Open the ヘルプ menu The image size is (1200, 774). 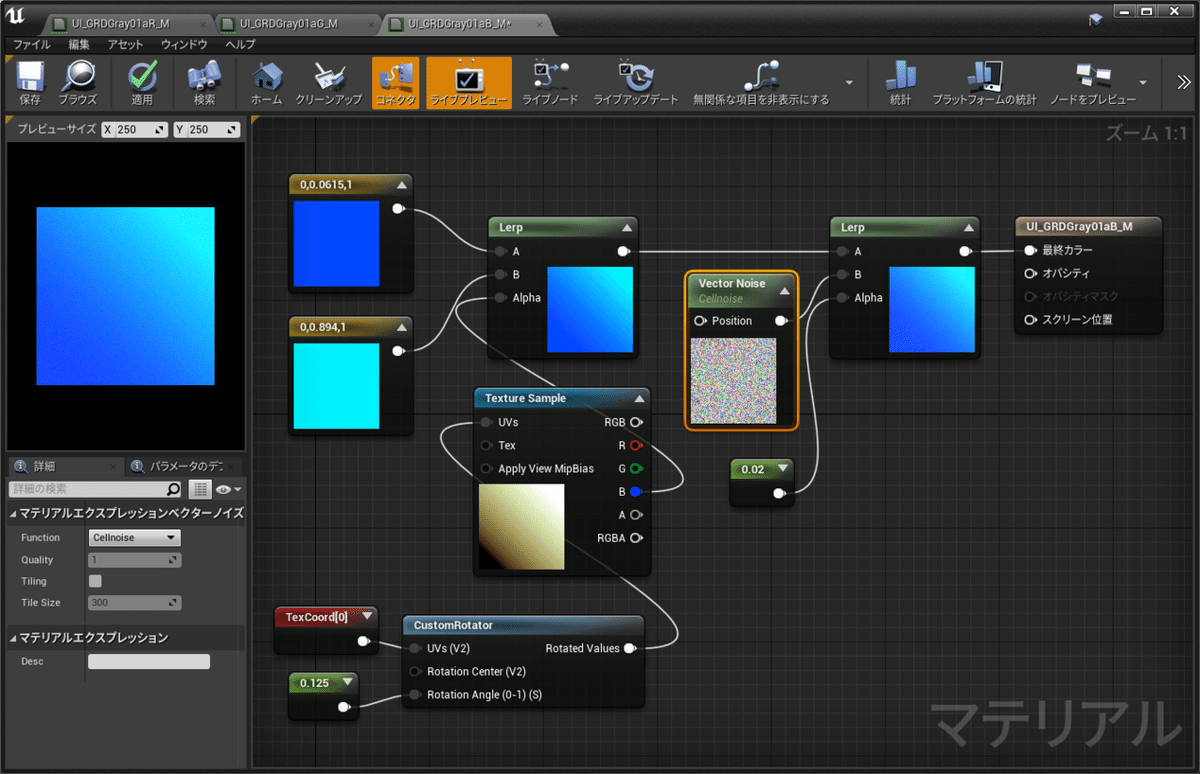pyautogui.click(x=240, y=45)
